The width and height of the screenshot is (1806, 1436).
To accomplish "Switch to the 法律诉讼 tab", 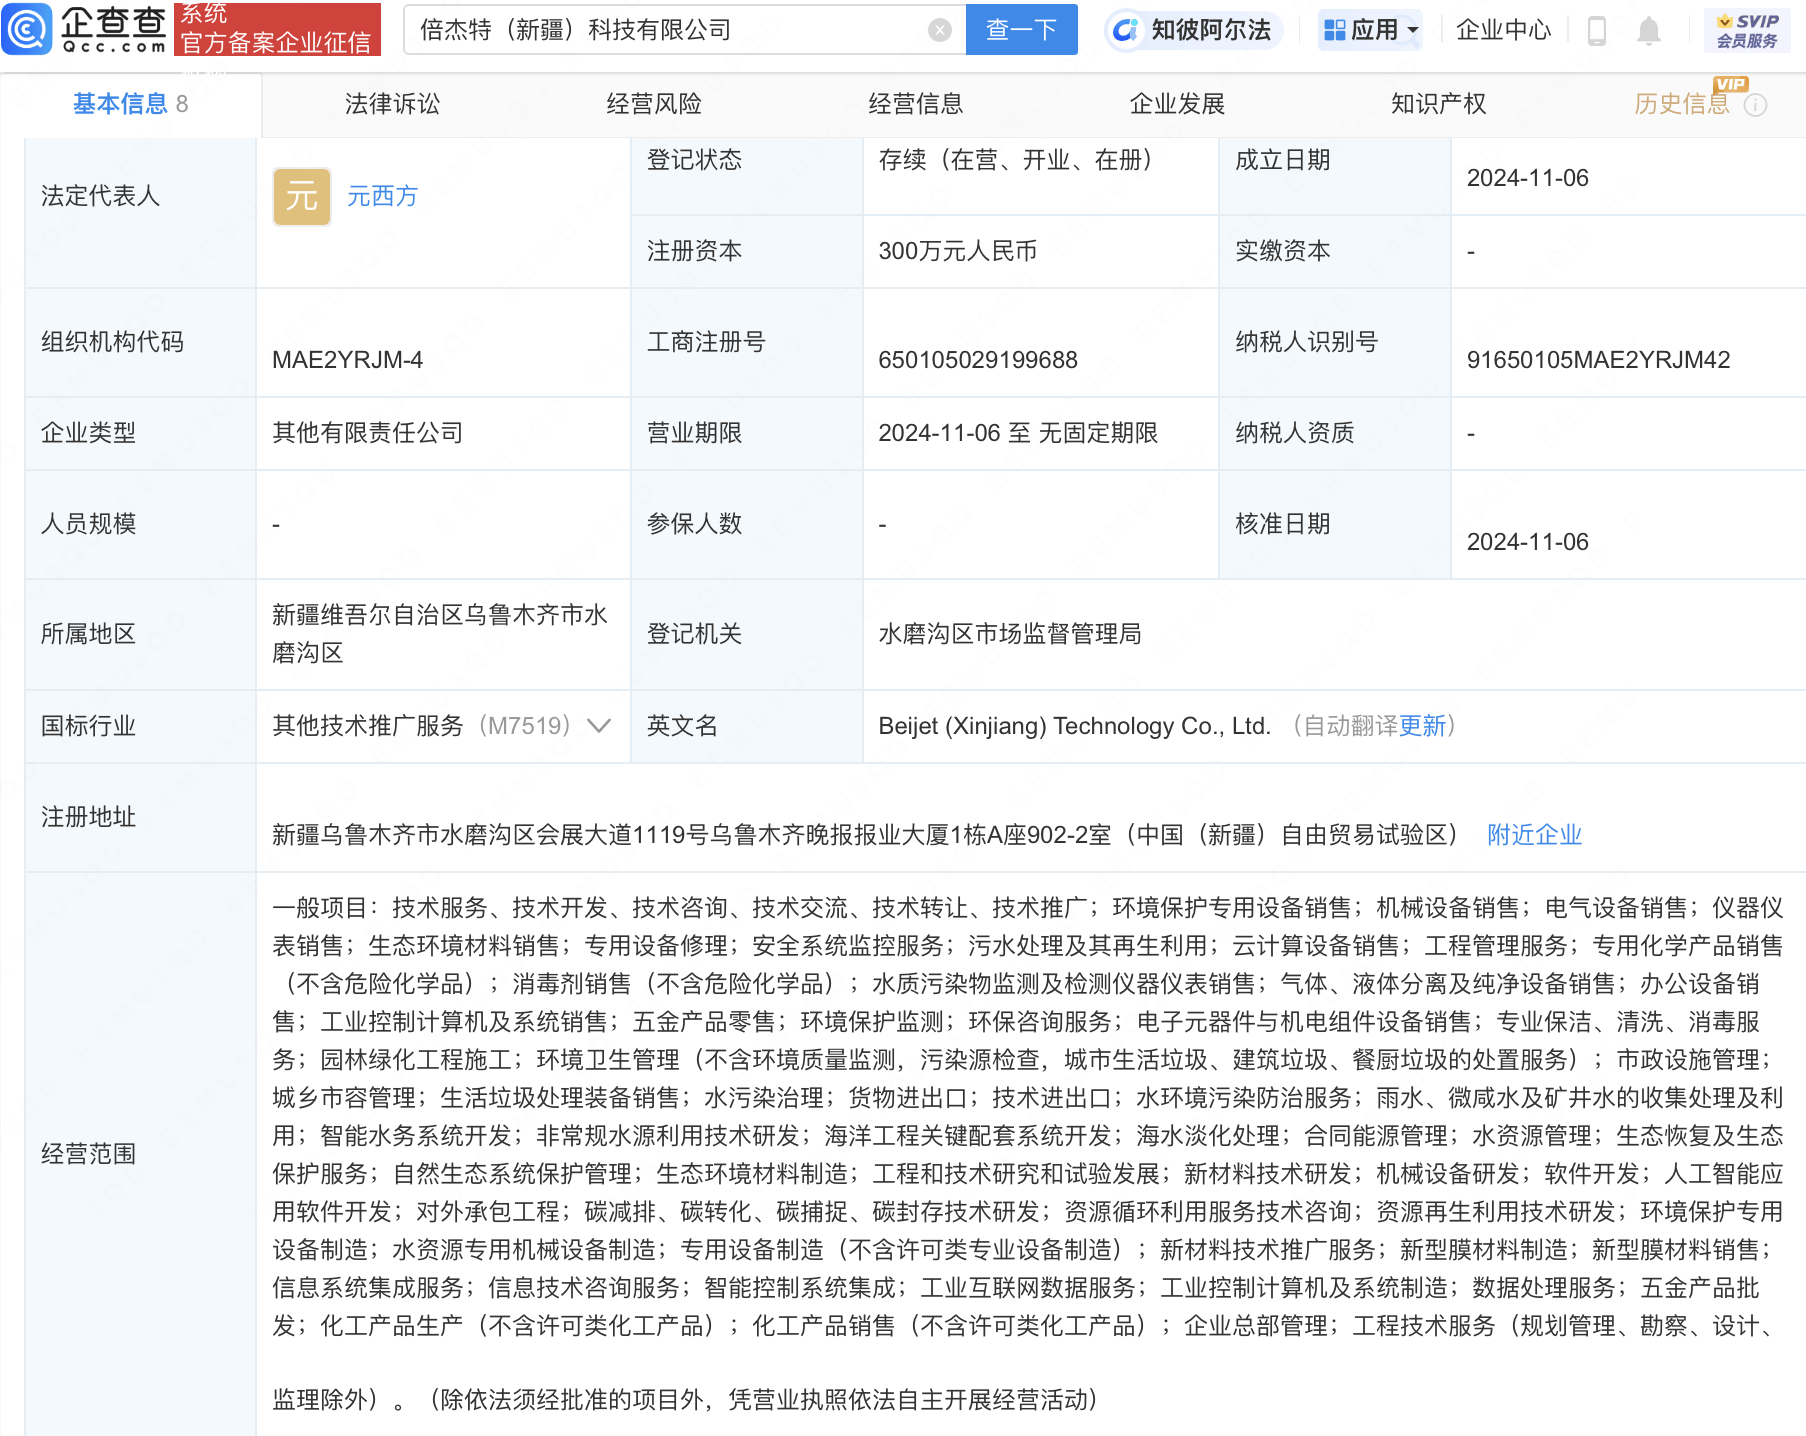I will (392, 104).
